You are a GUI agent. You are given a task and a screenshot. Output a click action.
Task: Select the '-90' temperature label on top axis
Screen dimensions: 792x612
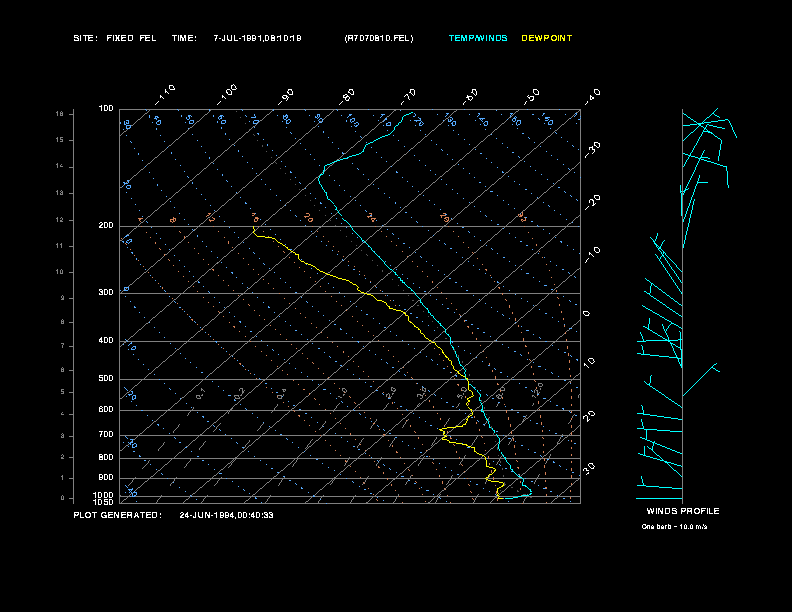pos(286,96)
